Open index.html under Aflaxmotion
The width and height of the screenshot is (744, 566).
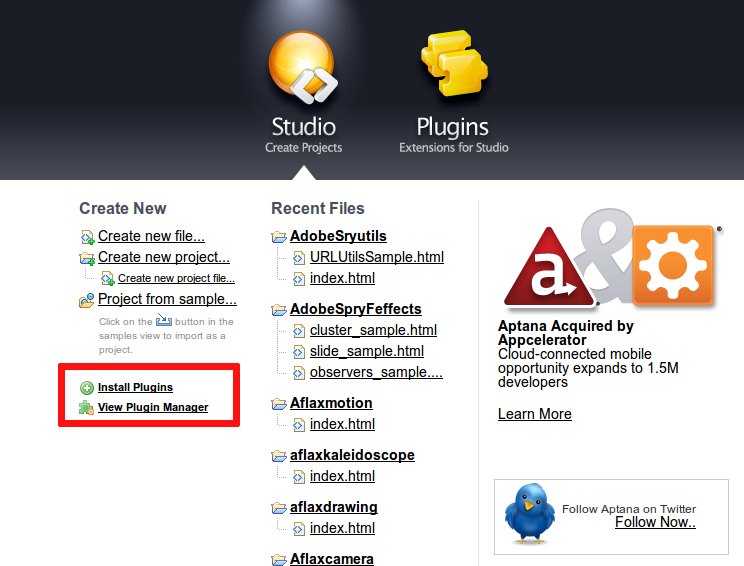[x=342, y=424]
